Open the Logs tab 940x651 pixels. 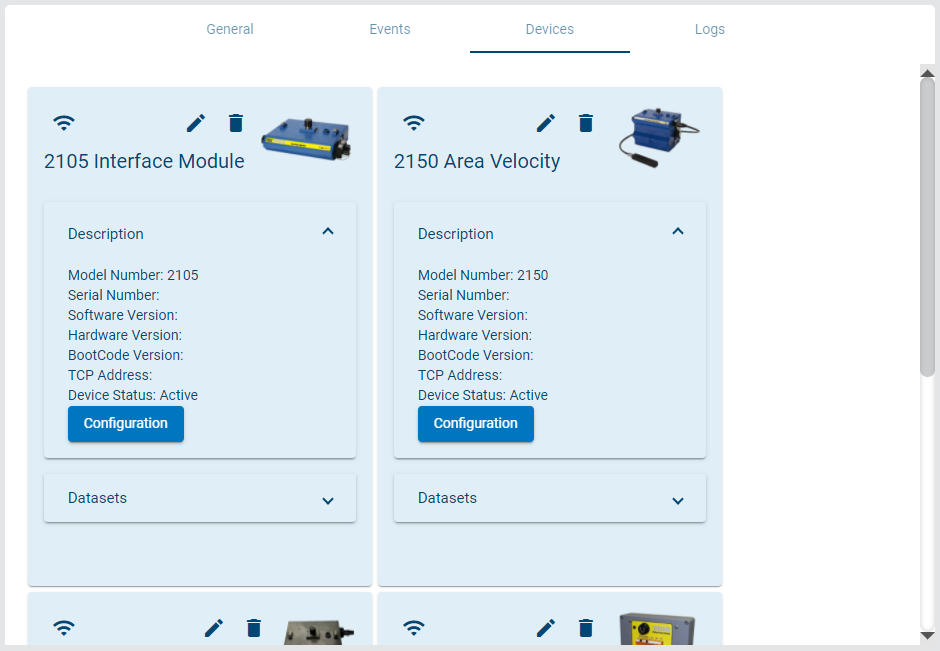[710, 29]
